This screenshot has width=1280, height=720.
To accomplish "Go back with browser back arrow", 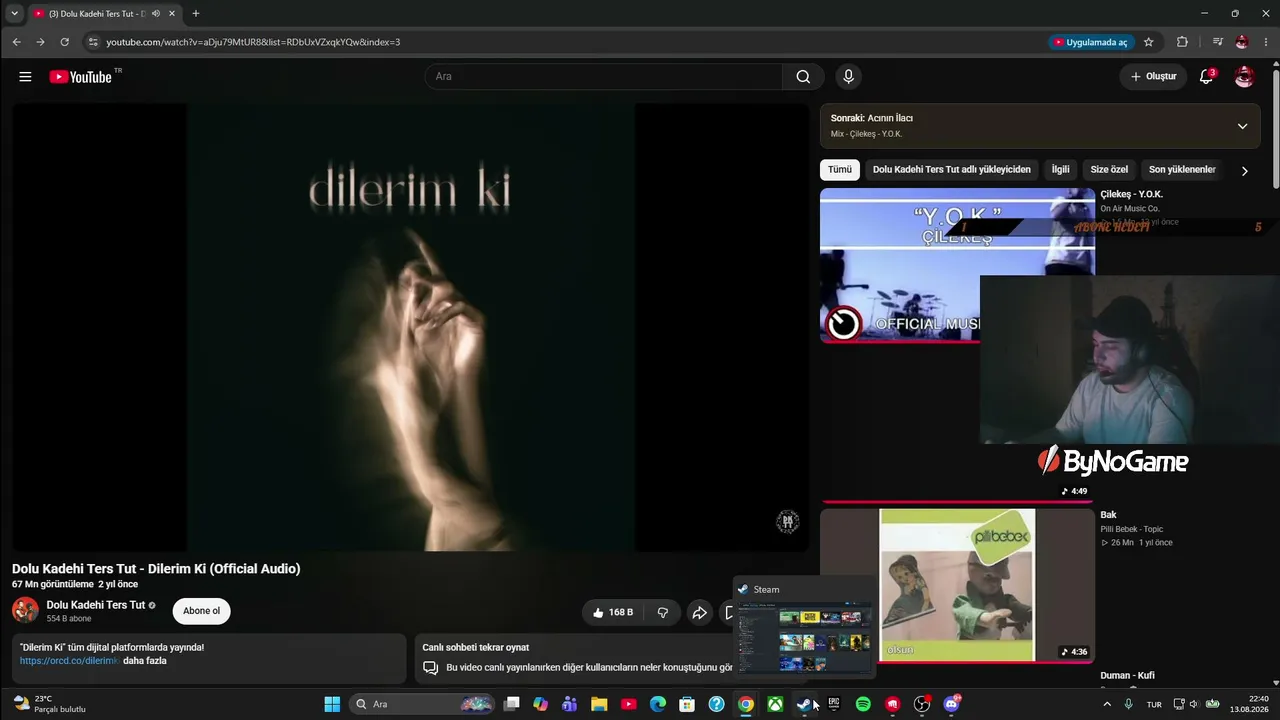I will pyautogui.click(x=16, y=42).
